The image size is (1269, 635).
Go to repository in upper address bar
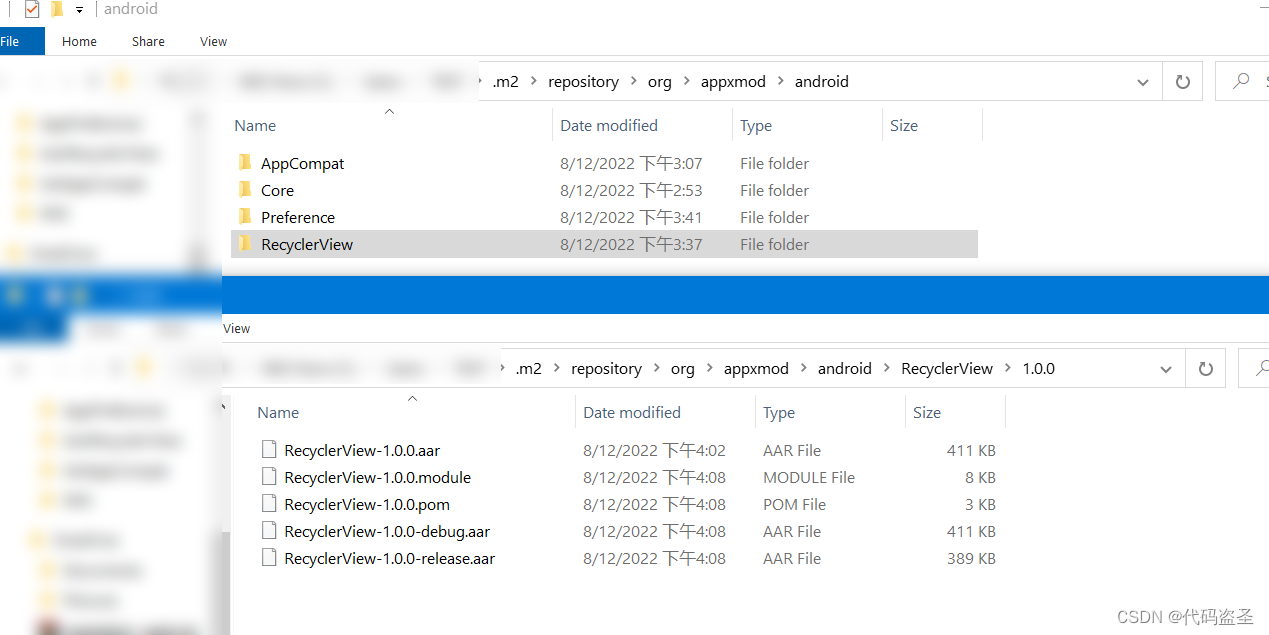[583, 82]
